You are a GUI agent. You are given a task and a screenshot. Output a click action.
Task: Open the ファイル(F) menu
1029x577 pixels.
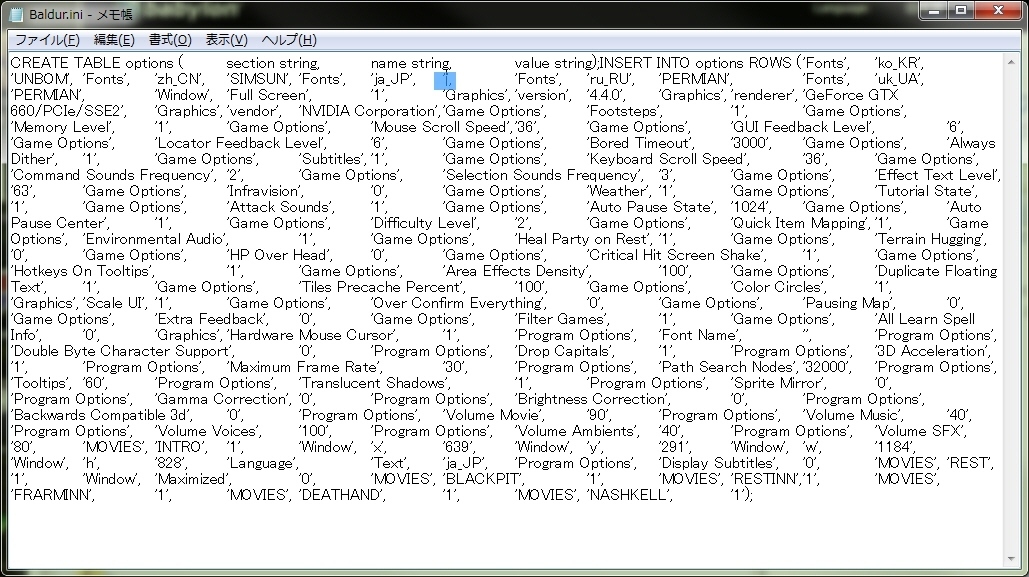(x=47, y=40)
